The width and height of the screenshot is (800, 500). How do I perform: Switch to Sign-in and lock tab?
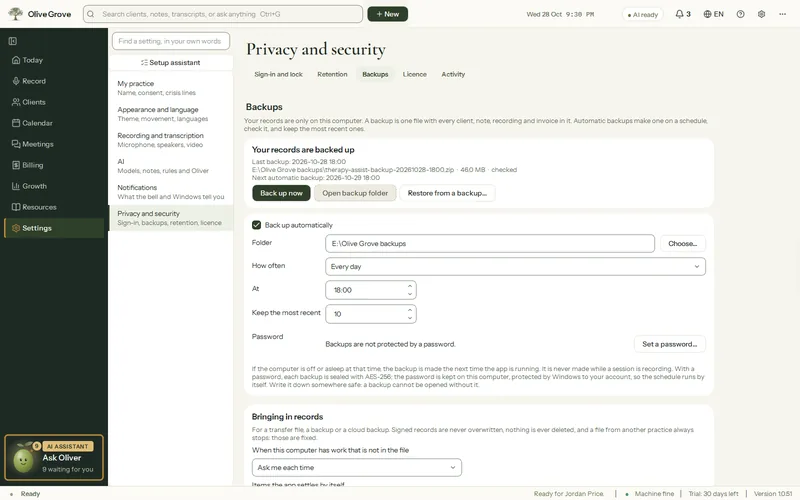[279, 74]
